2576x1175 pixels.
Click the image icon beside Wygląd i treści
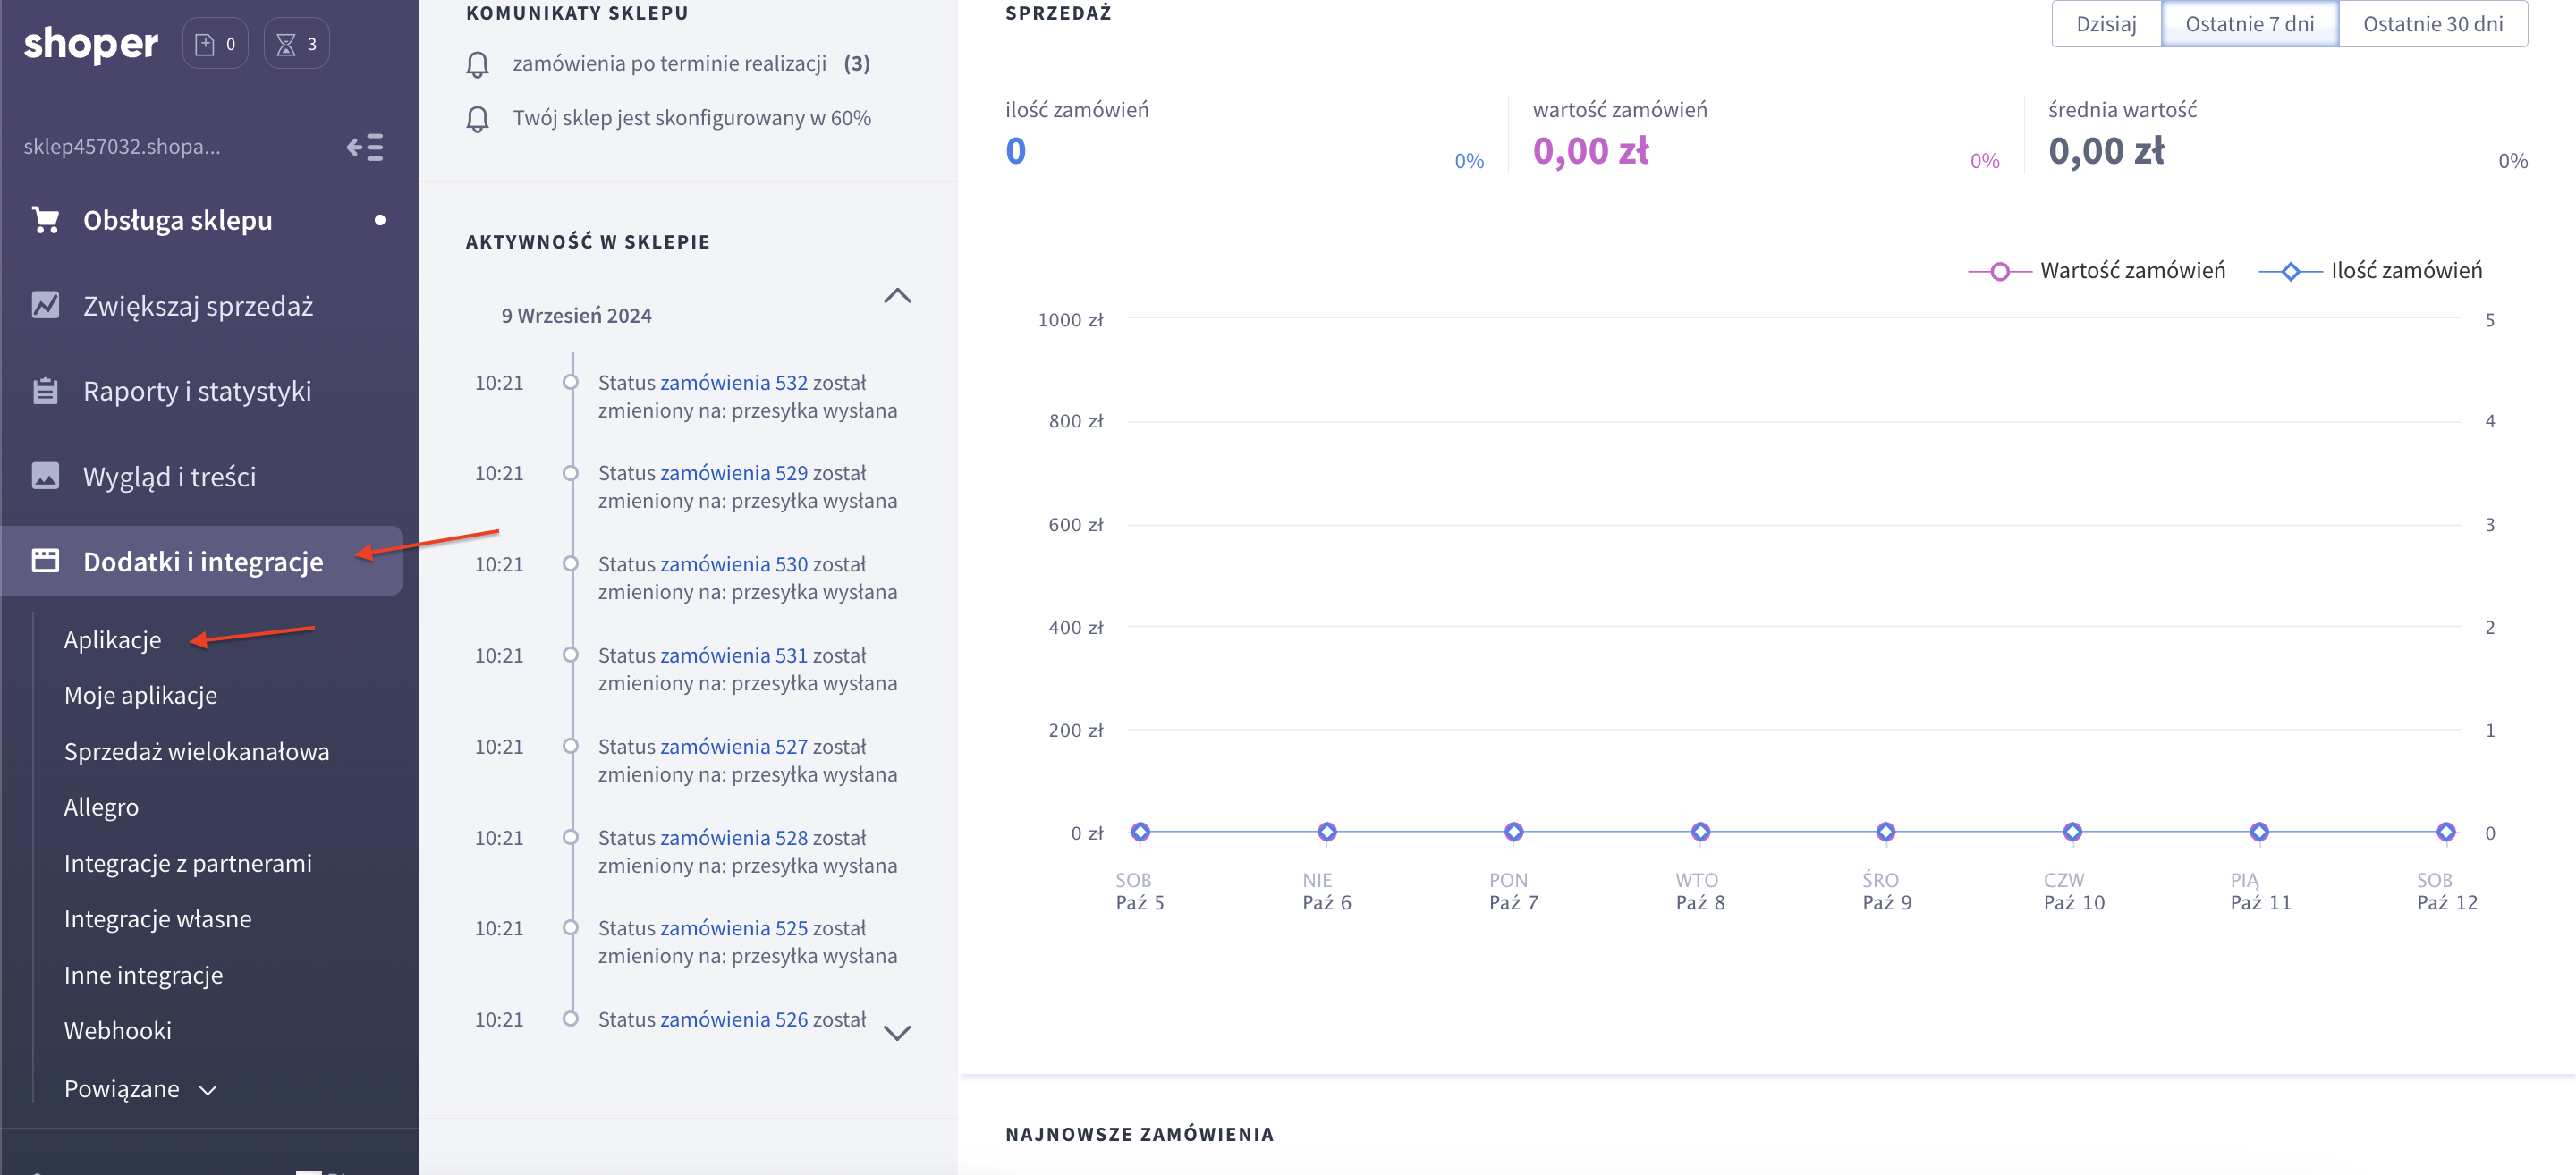45,476
